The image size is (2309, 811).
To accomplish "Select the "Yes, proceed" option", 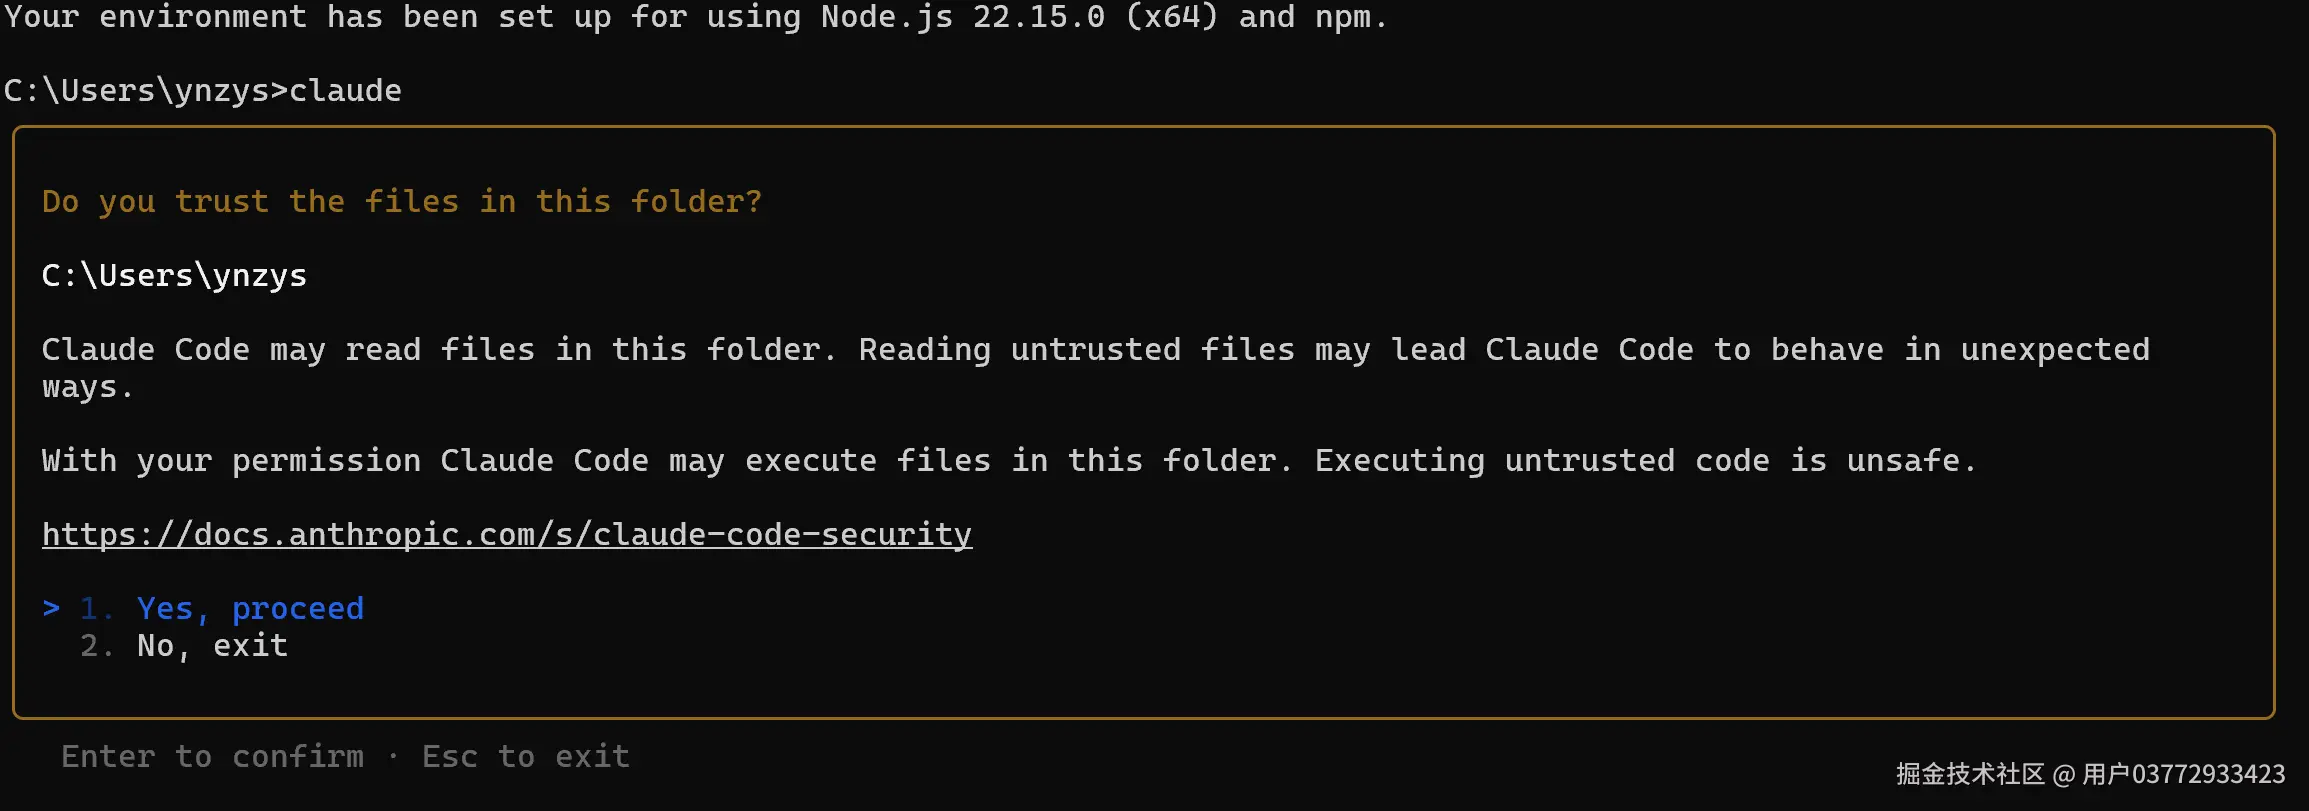I will [250, 608].
